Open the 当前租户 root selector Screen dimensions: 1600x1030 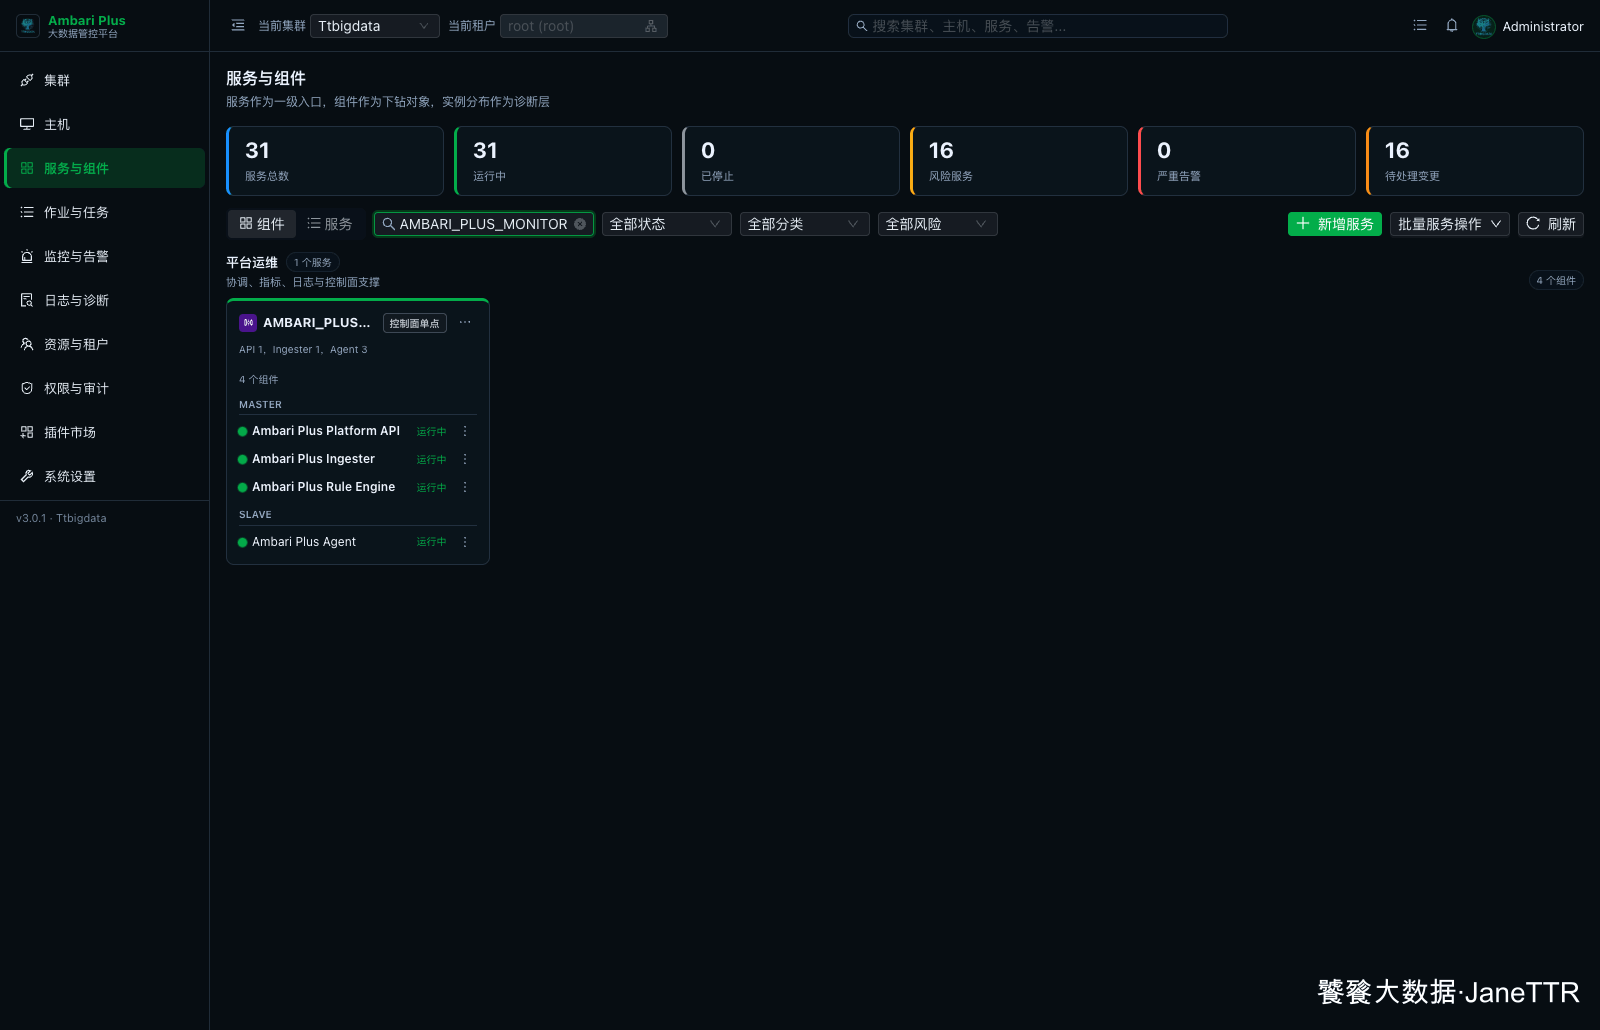point(584,26)
